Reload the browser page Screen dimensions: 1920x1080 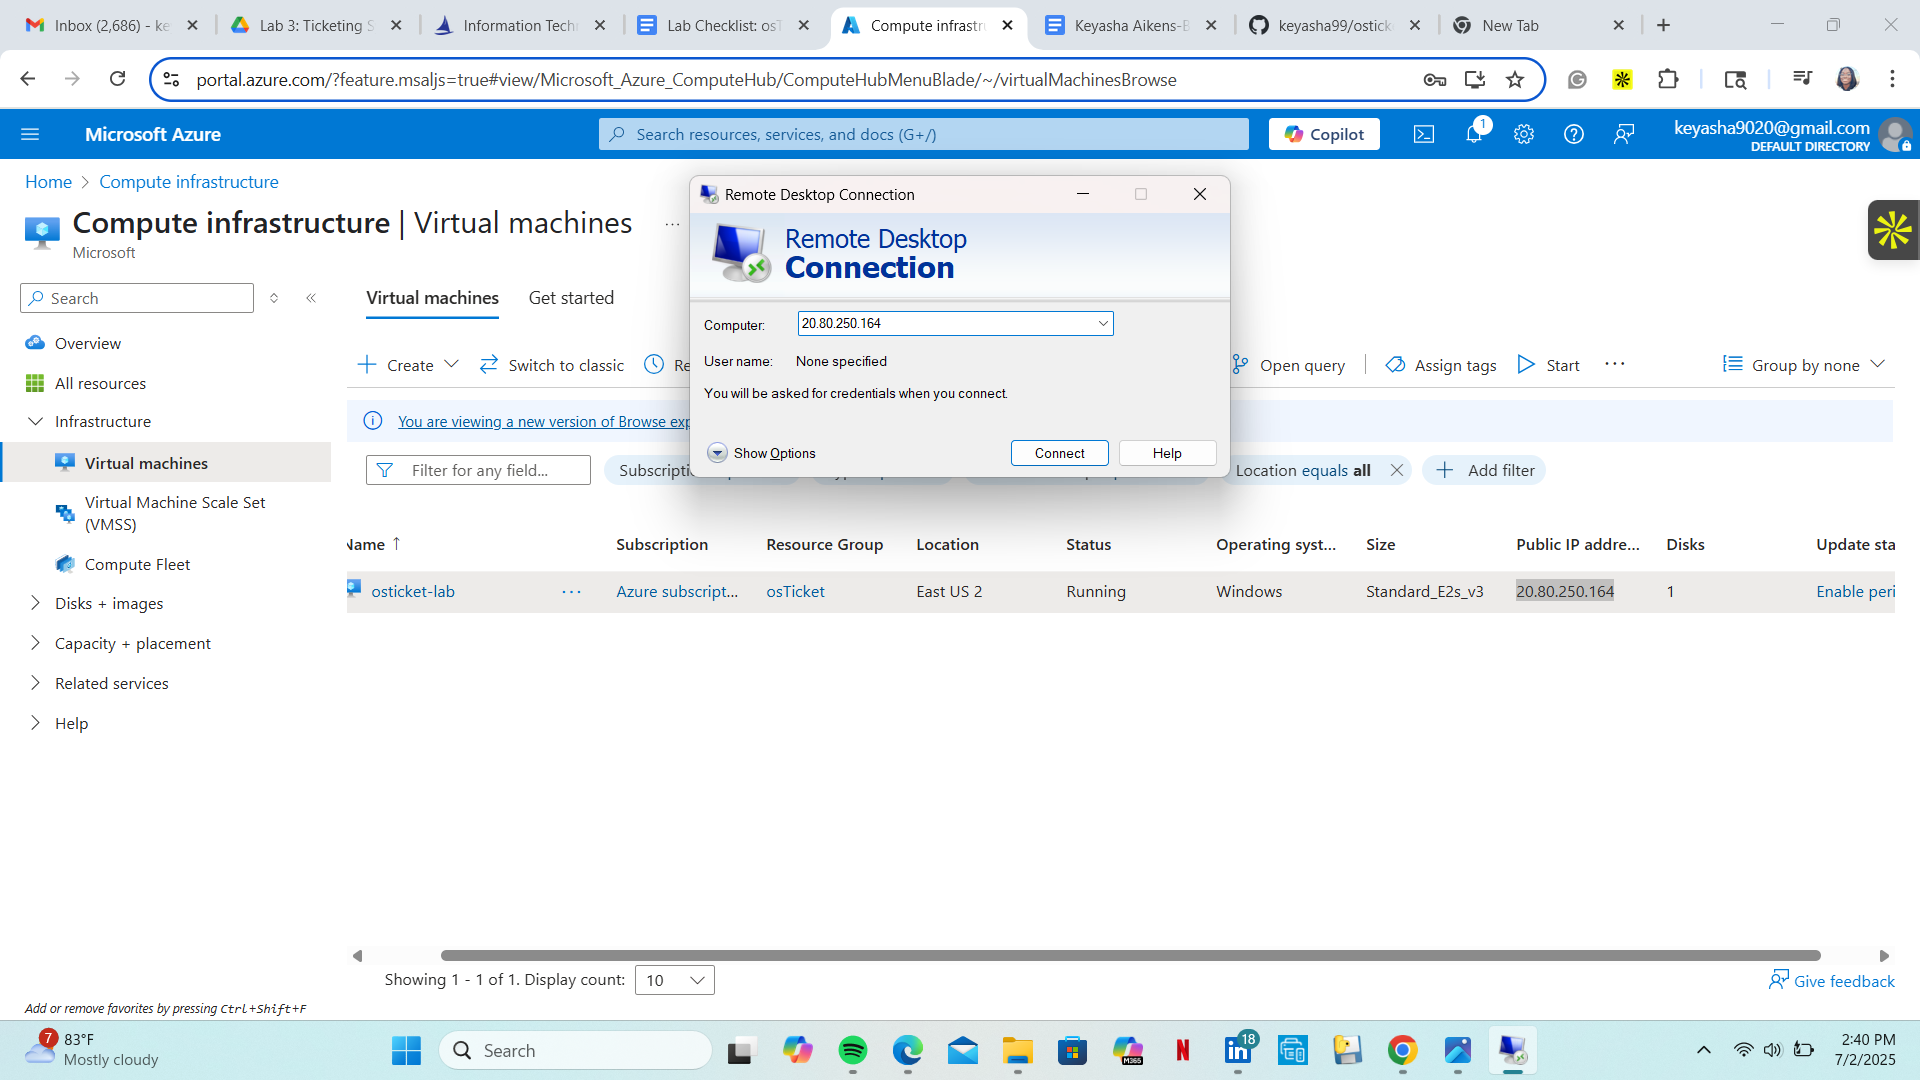117,79
